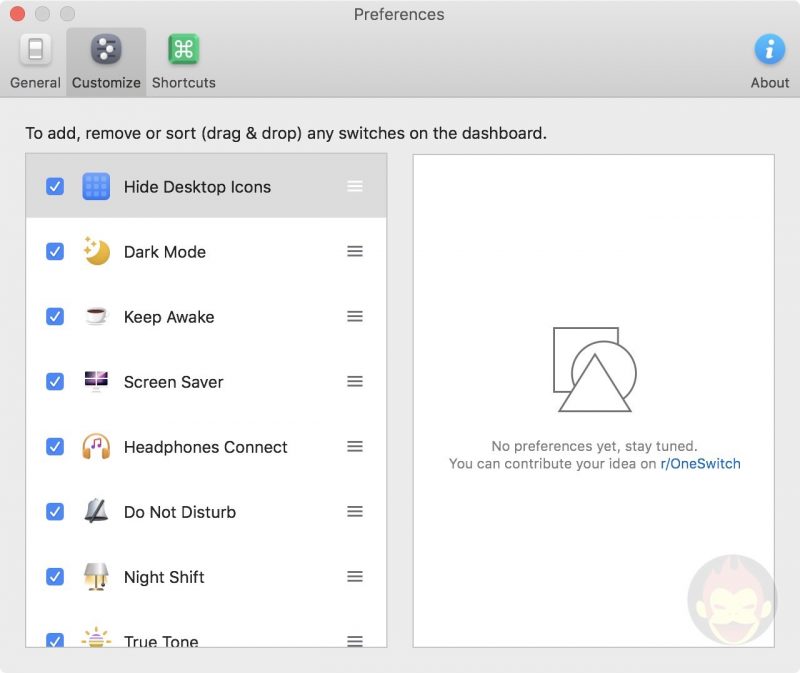Screen dimensions: 800x673
Task: Open the Customize tab
Action: [105, 61]
